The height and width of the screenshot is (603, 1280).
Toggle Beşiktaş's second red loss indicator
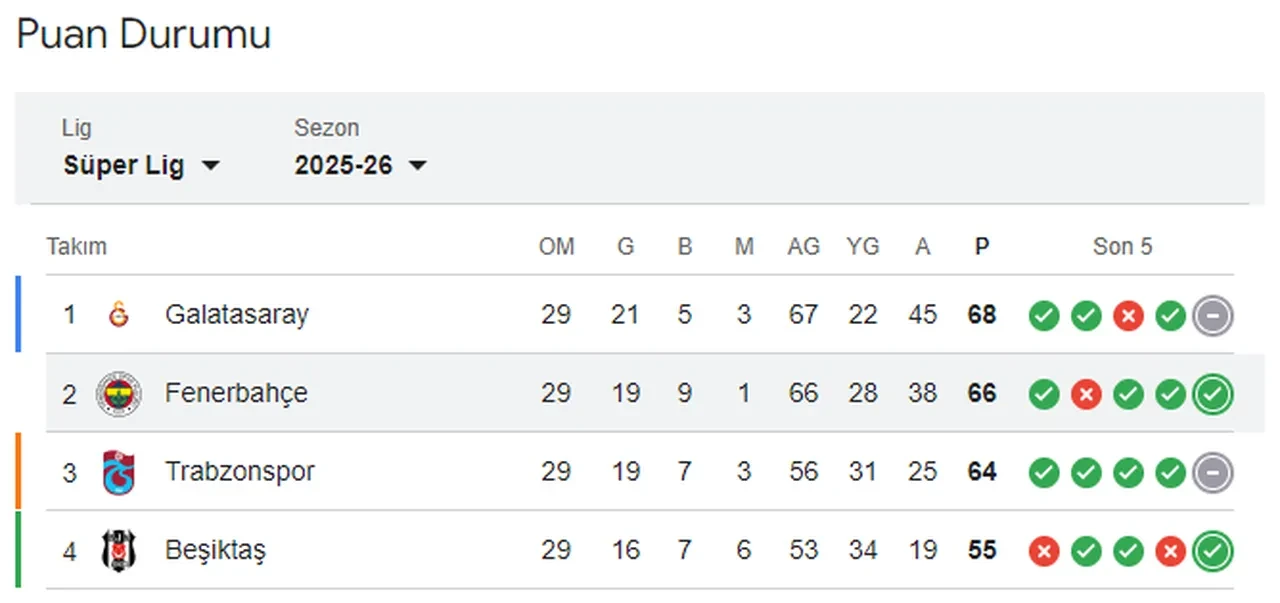point(1170,551)
